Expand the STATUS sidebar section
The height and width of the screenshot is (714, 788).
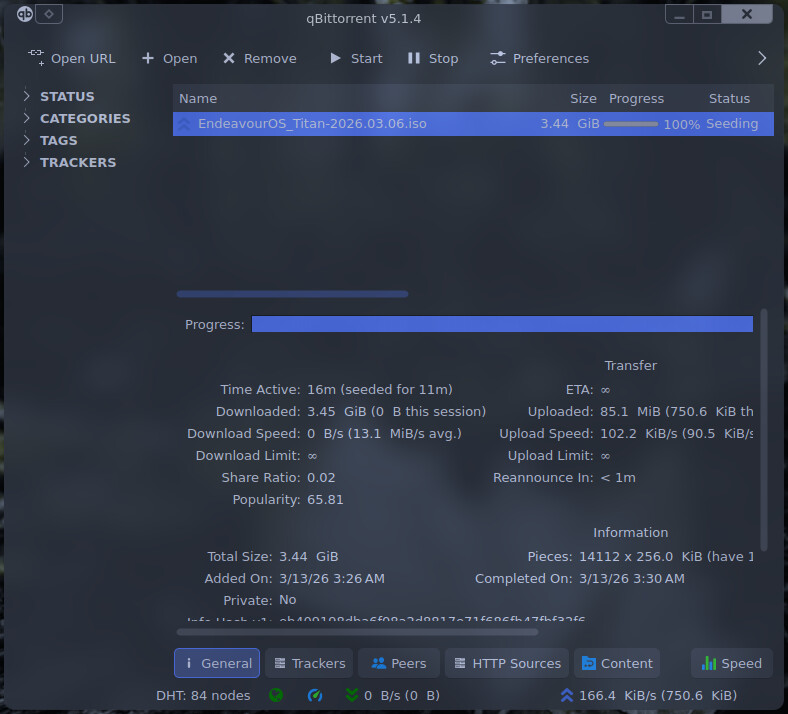[27, 96]
